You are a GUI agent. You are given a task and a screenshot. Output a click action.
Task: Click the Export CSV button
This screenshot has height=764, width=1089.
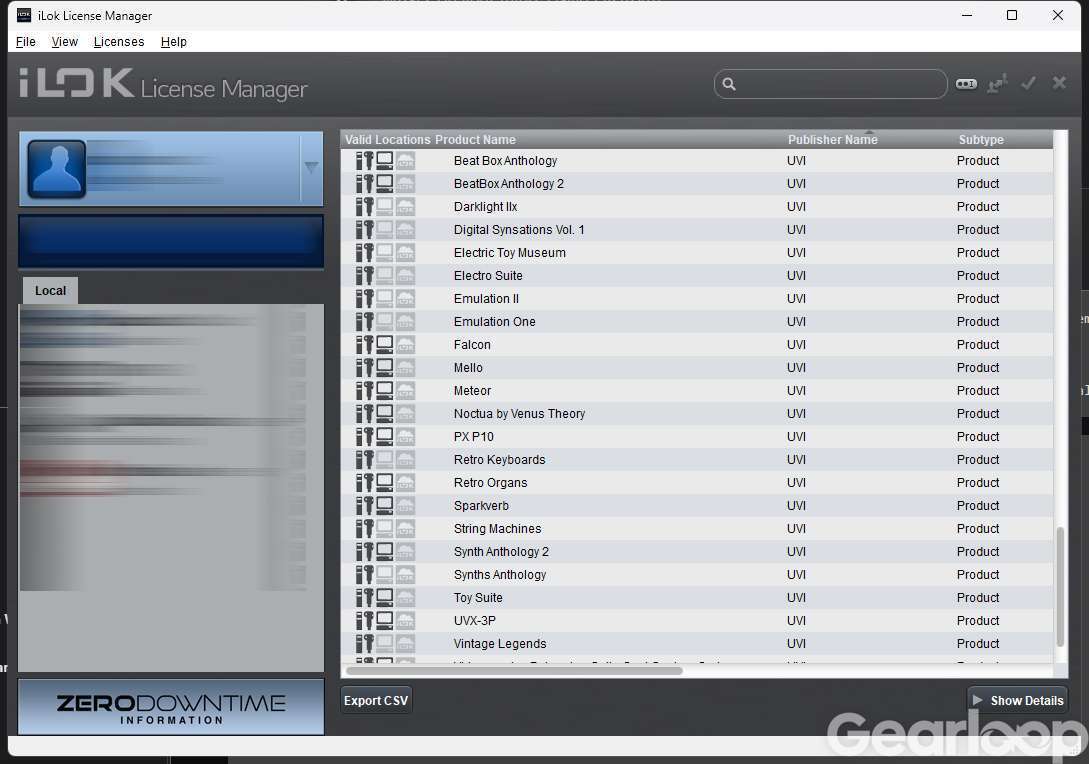[376, 700]
